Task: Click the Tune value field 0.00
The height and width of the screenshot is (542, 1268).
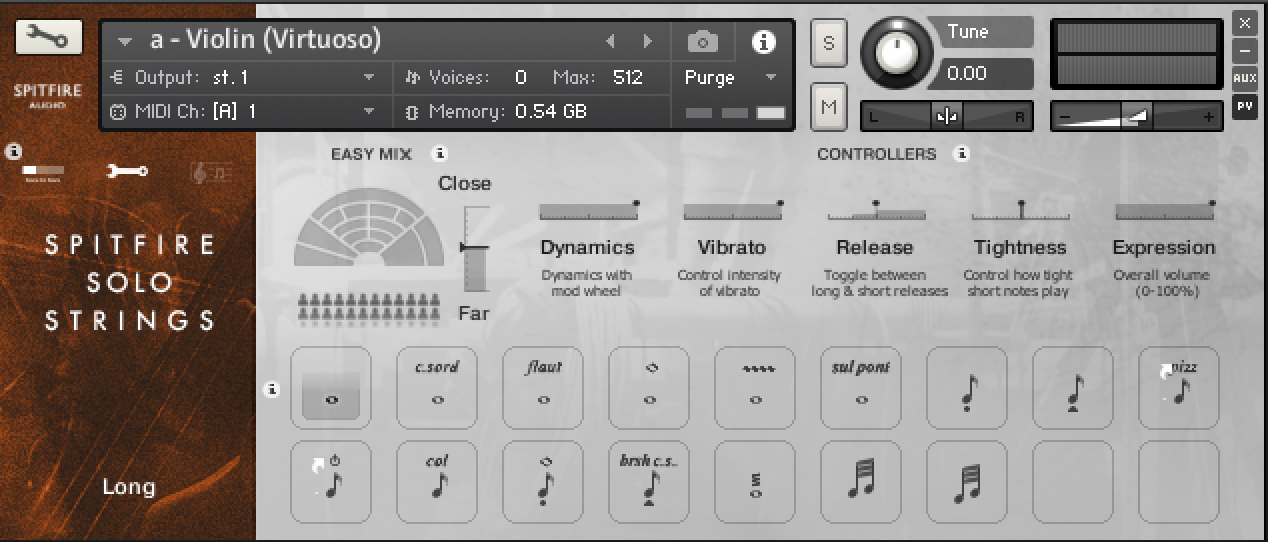Action: [985, 73]
